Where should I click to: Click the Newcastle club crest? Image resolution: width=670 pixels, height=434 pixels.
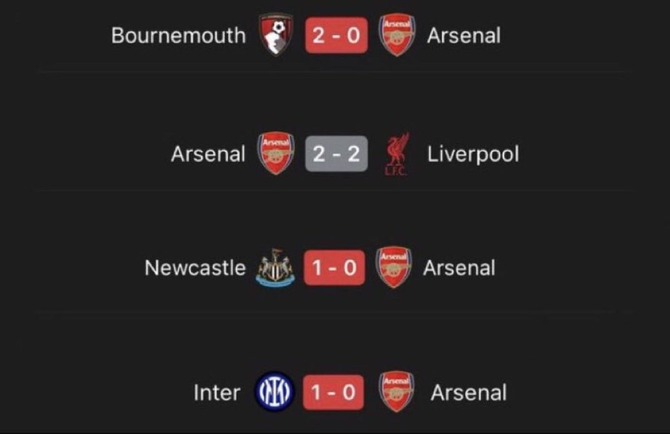pyautogui.click(x=275, y=268)
